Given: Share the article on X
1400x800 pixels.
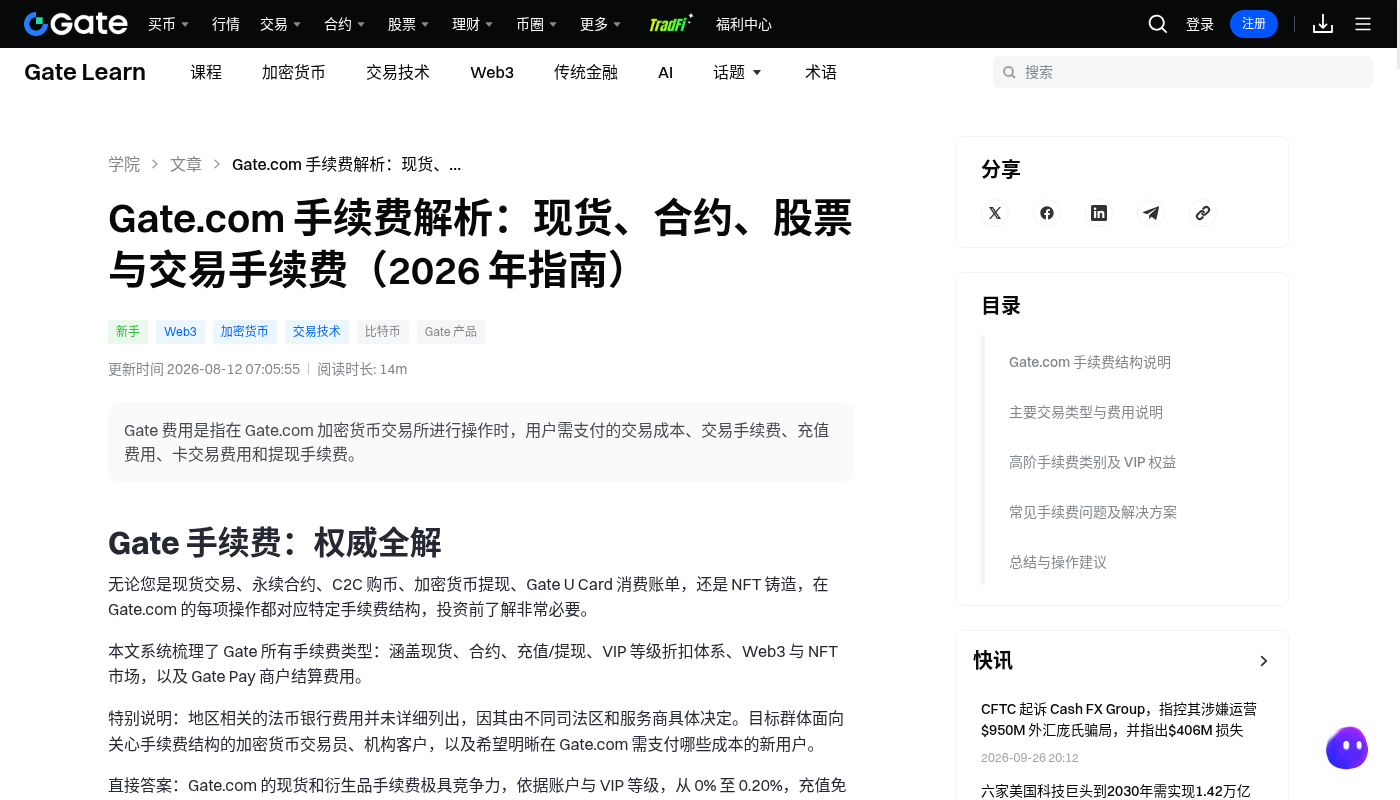Looking at the screenshot, I should click(x=995, y=213).
